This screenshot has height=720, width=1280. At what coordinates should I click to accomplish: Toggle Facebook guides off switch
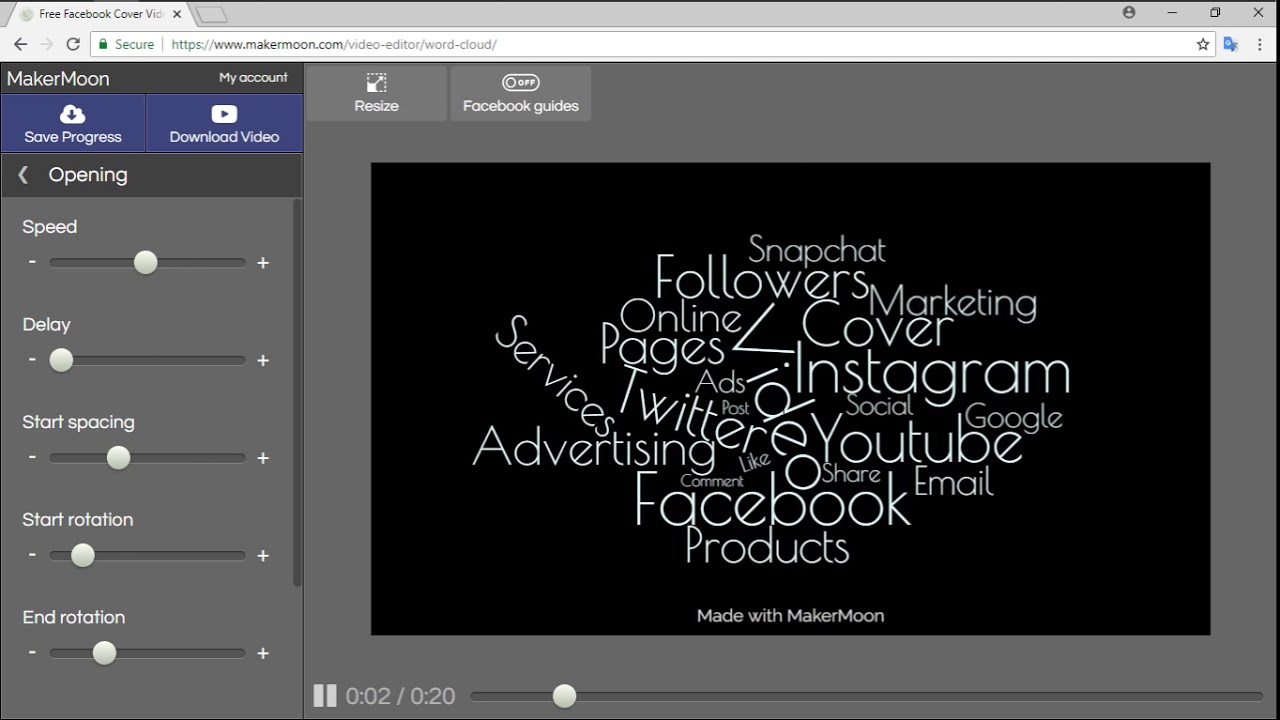click(520, 83)
